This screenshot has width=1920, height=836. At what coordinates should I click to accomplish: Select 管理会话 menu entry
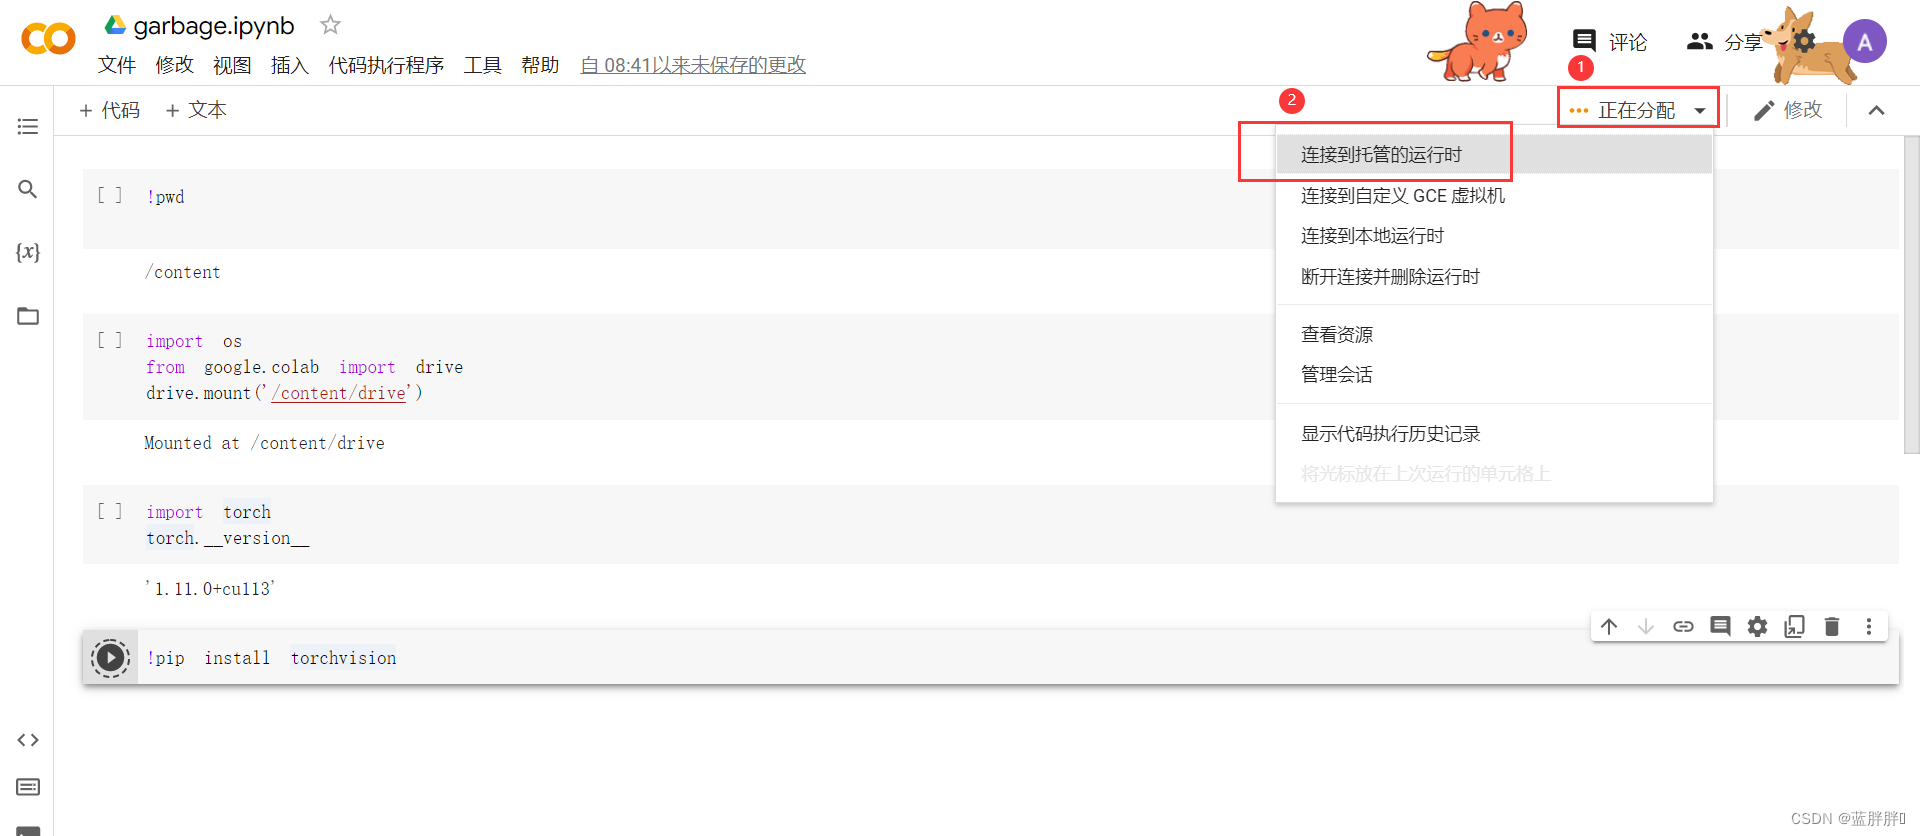pos(1494,375)
